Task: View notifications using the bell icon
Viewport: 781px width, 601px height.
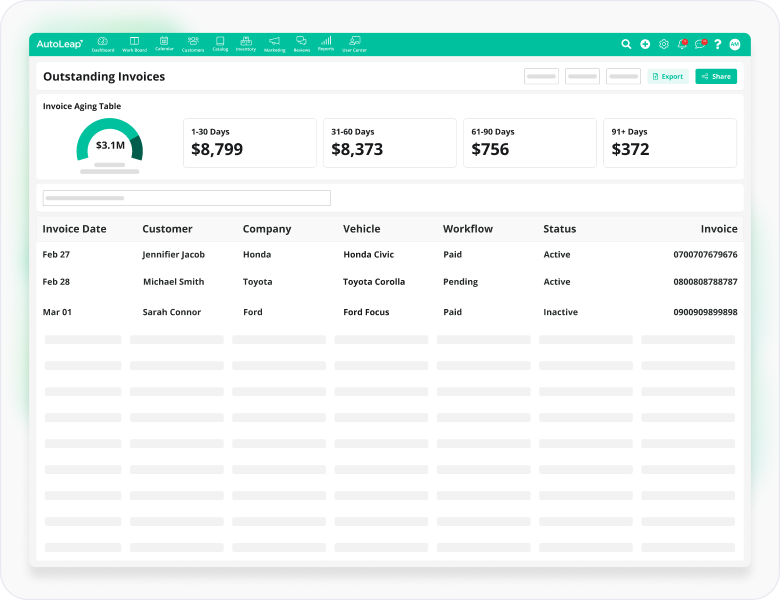Action: click(x=682, y=44)
